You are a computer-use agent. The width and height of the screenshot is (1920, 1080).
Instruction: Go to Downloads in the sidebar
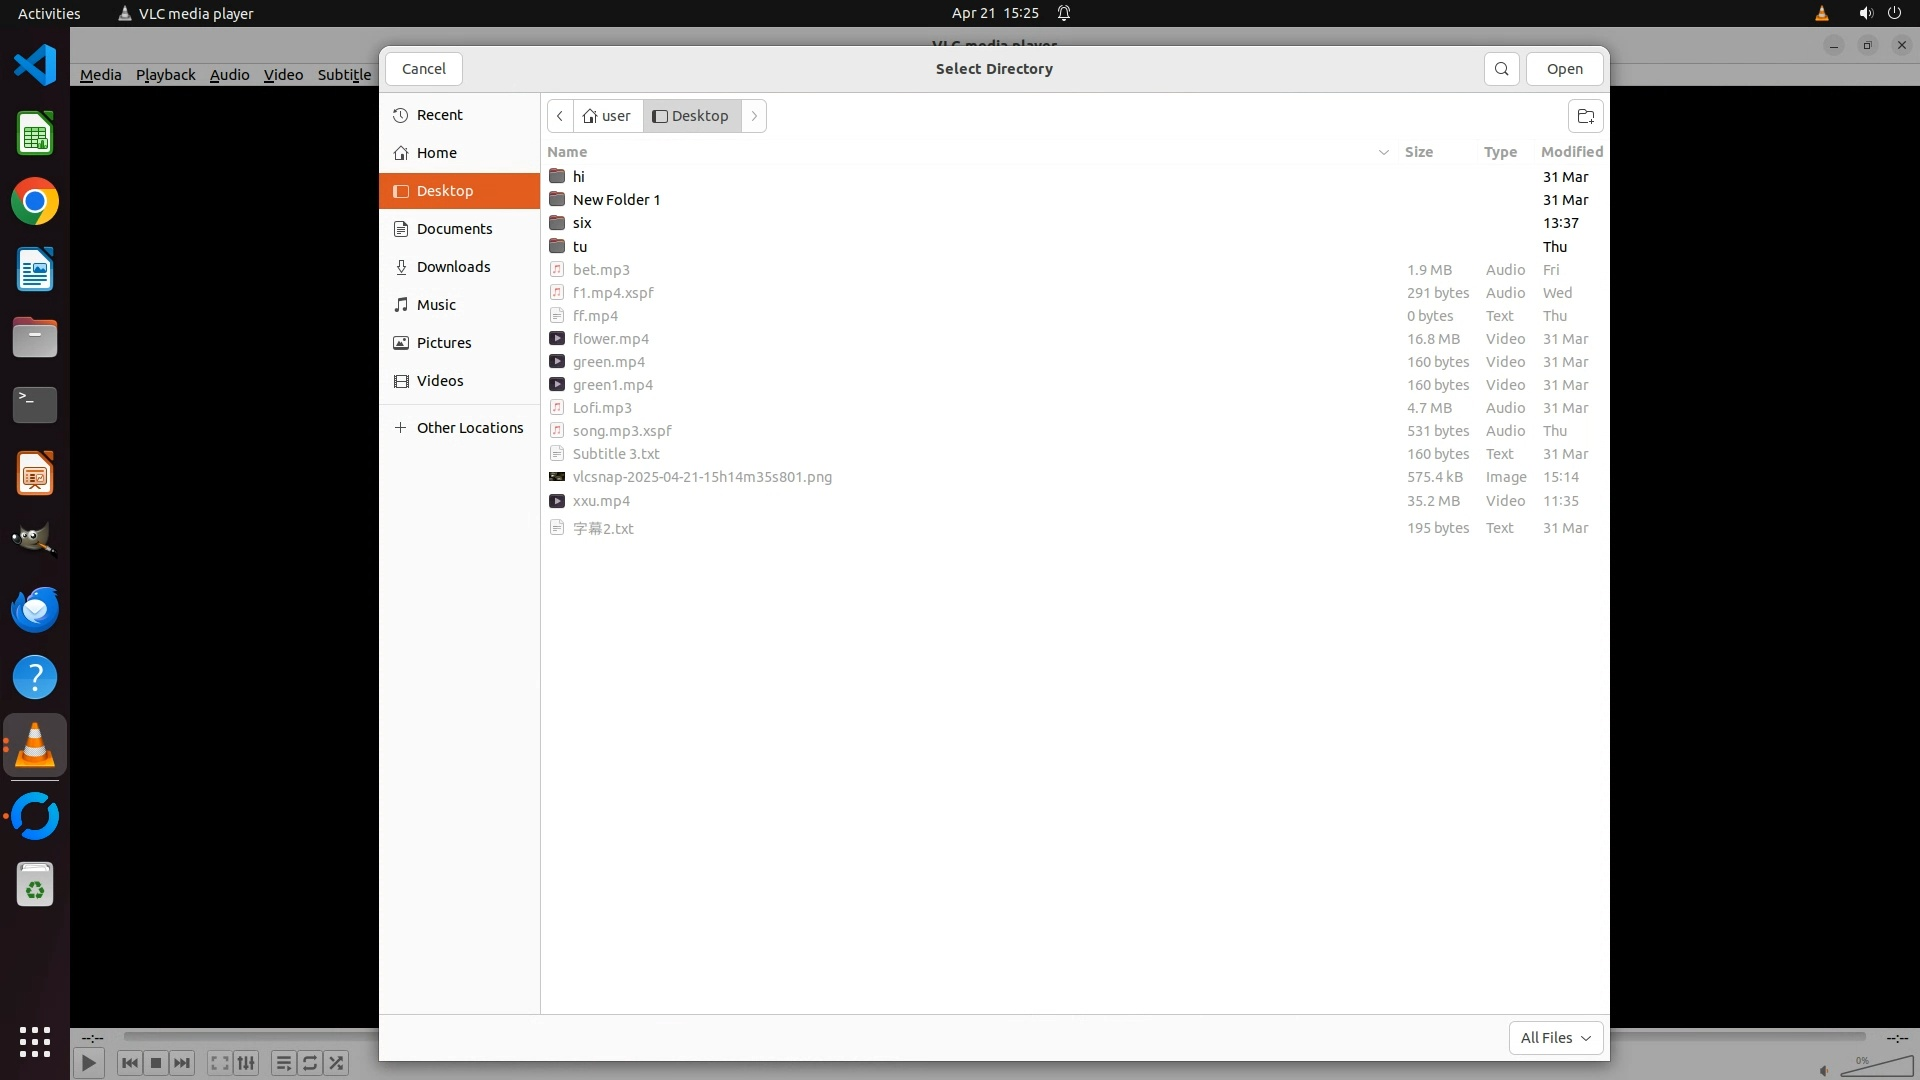coord(453,267)
